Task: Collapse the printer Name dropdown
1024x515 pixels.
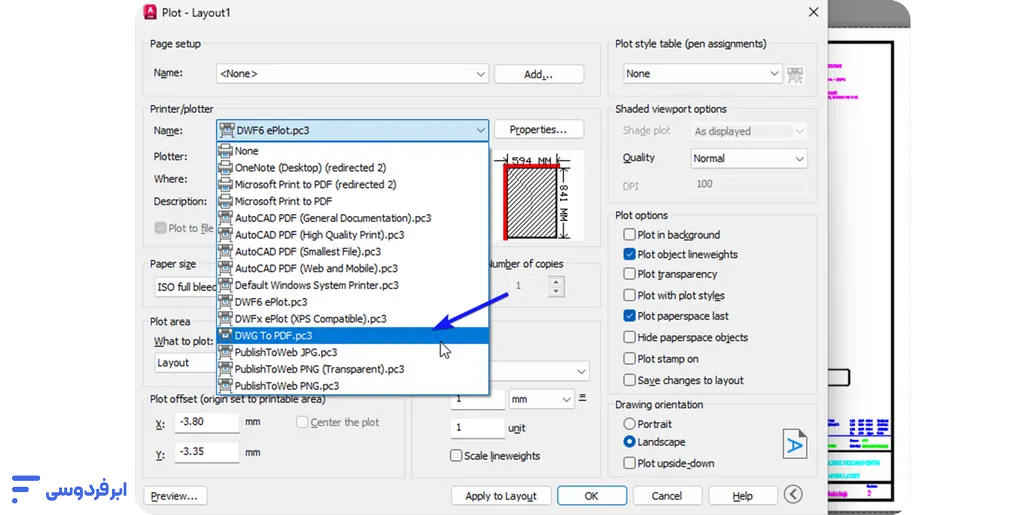Action: (x=353, y=131)
